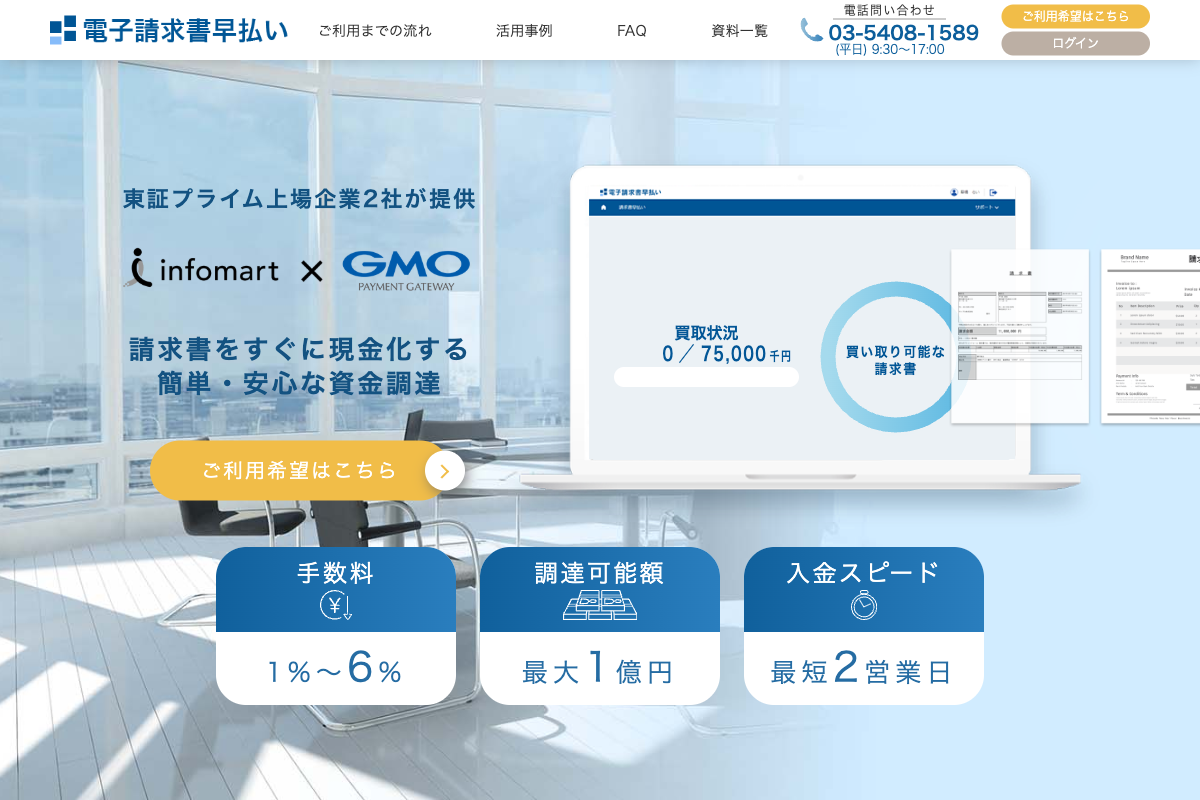The width and height of the screenshot is (1200, 800).
Task: Click the 請求書をすぐに現金化する headline
Action: point(299,349)
